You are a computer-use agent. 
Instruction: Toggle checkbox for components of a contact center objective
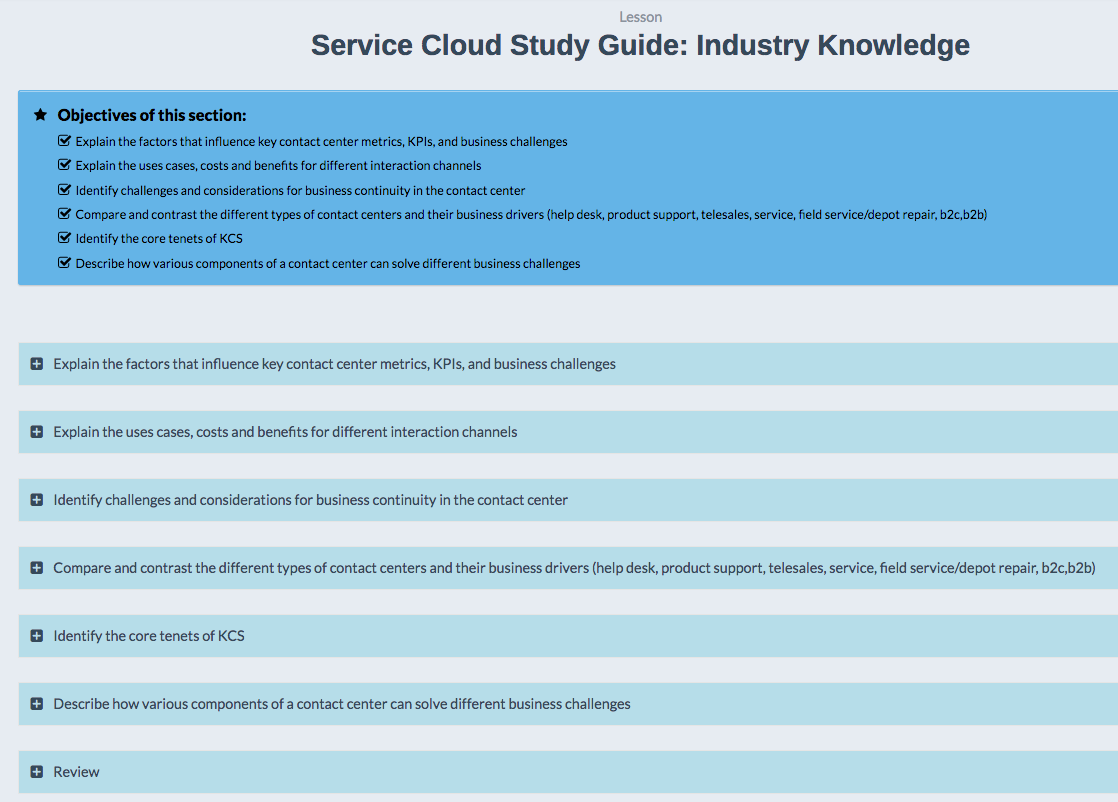64,262
